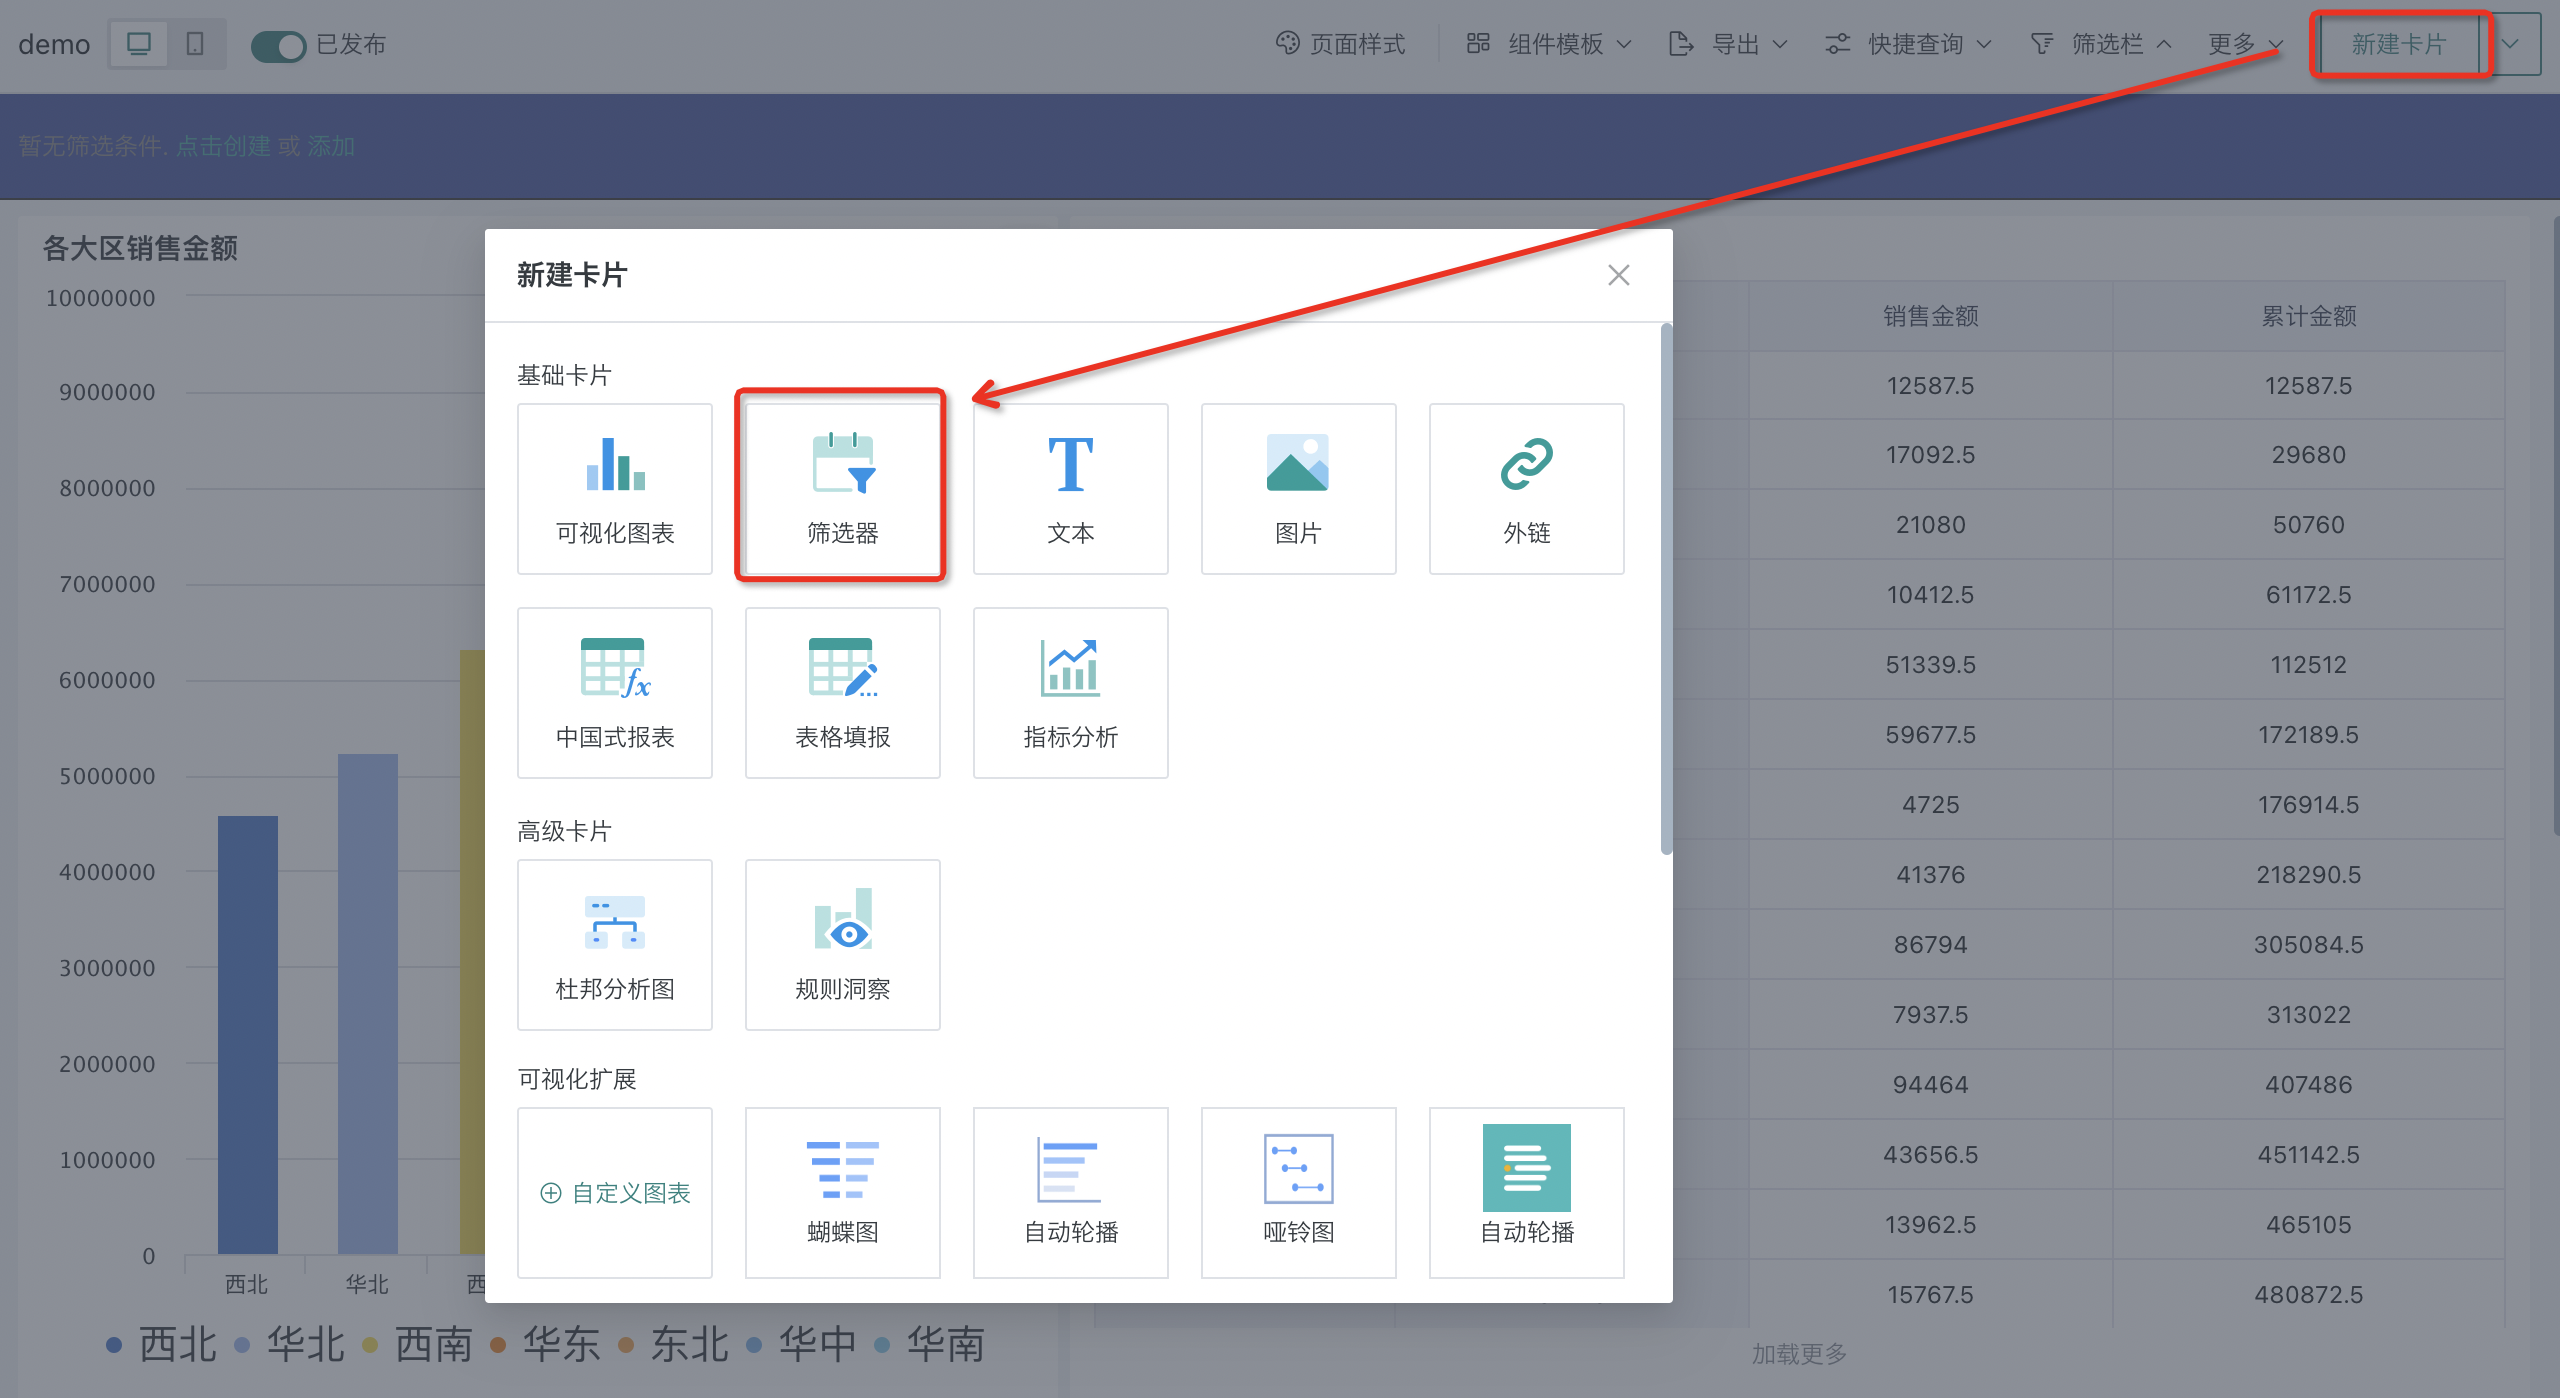Select the 可视化图表 card
Screen dimensions: 2560x1398
(614, 489)
